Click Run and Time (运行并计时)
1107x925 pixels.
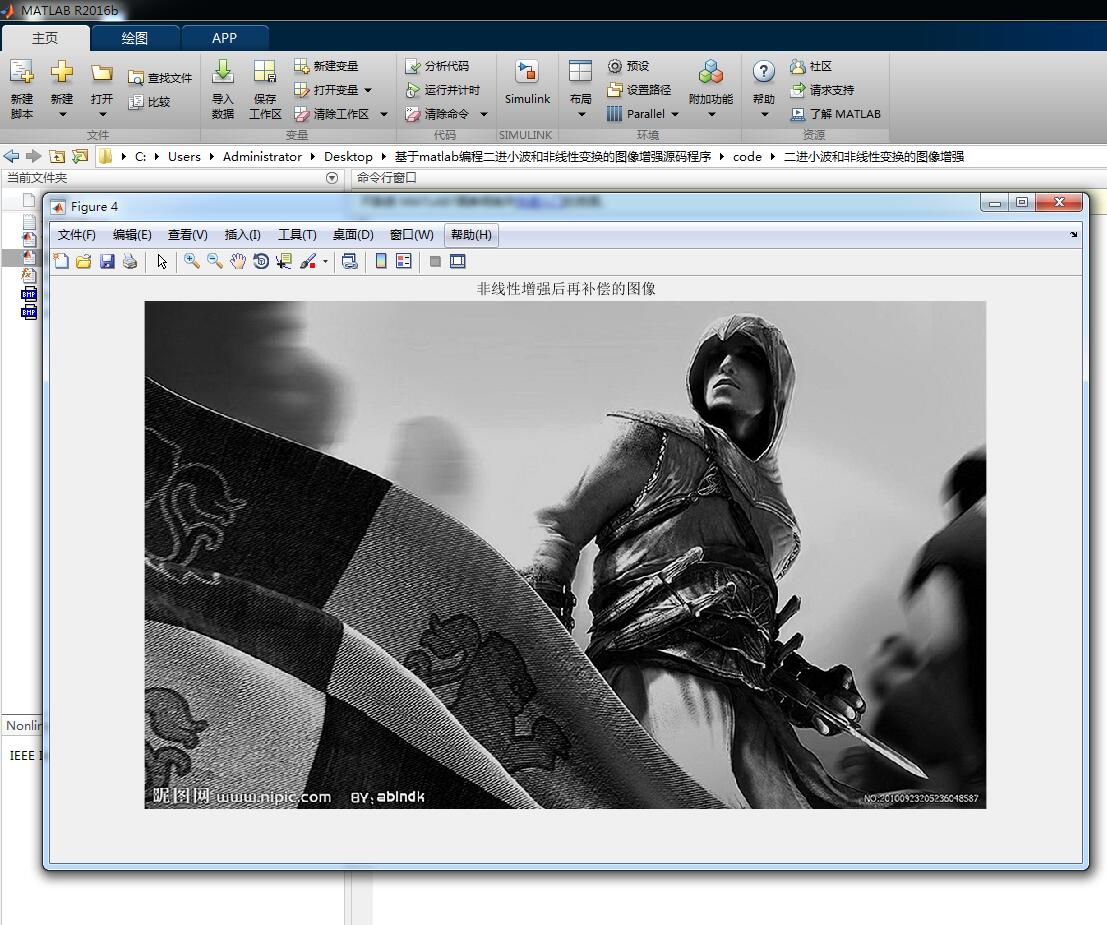(443, 90)
